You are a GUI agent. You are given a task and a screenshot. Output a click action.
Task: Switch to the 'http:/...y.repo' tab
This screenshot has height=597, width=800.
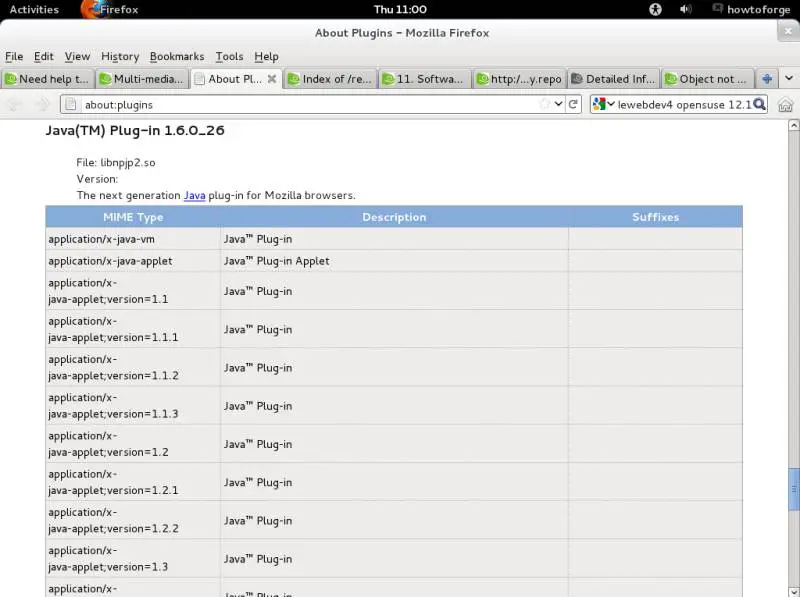[519, 79]
